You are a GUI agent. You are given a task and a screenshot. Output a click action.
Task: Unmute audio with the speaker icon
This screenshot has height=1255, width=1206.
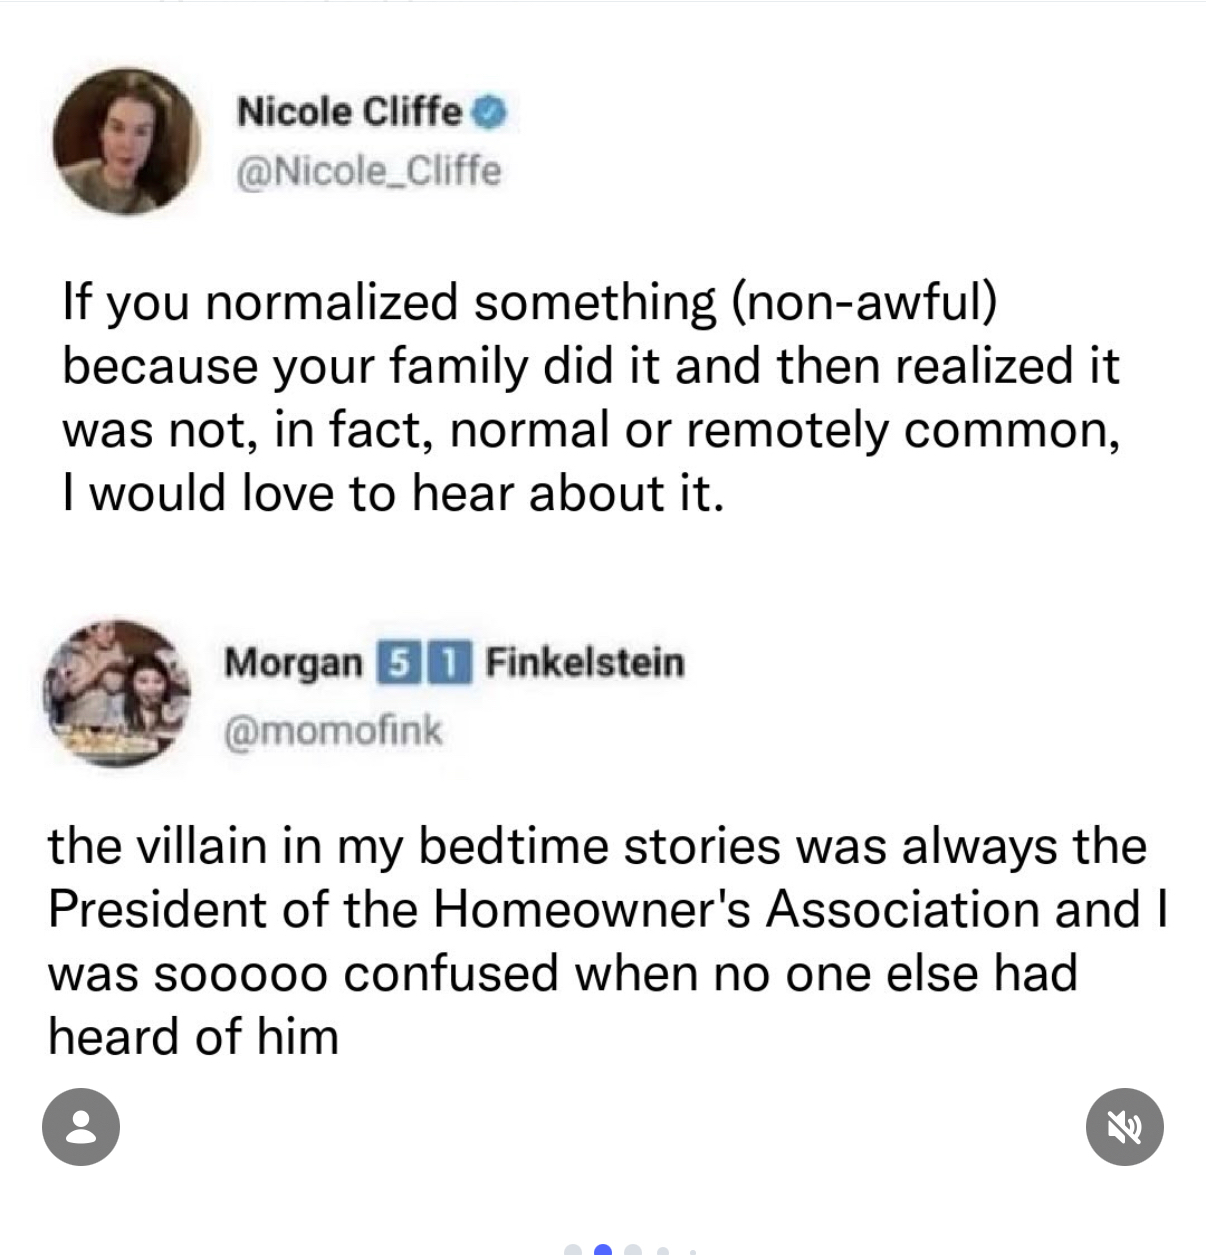point(1124,1127)
